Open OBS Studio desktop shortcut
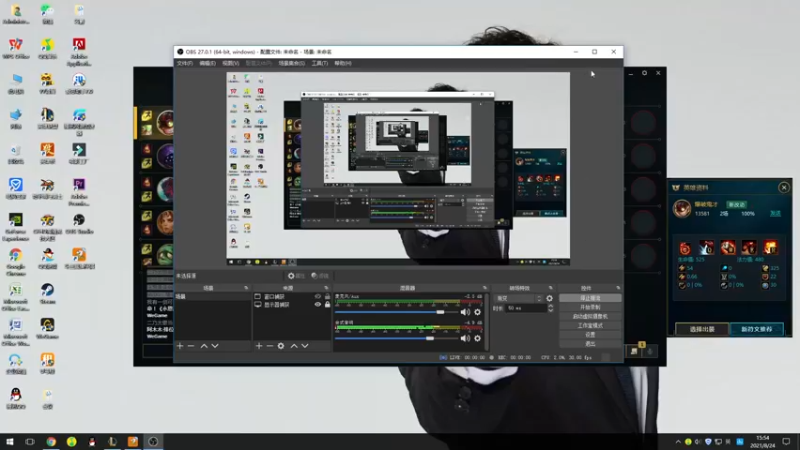 (x=79, y=224)
